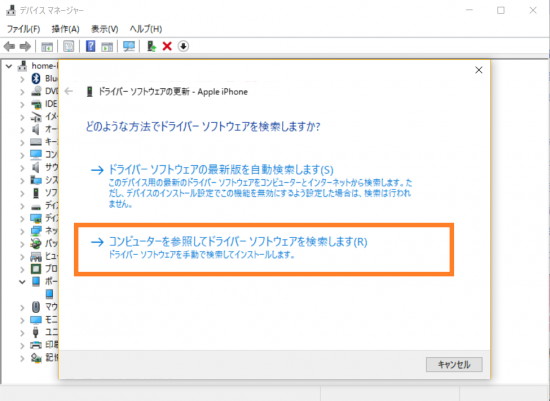Collapse the expanded ポー portable devices node
Image resolution: width=550 pixels, height=401 pixels.
click(22, 282)
